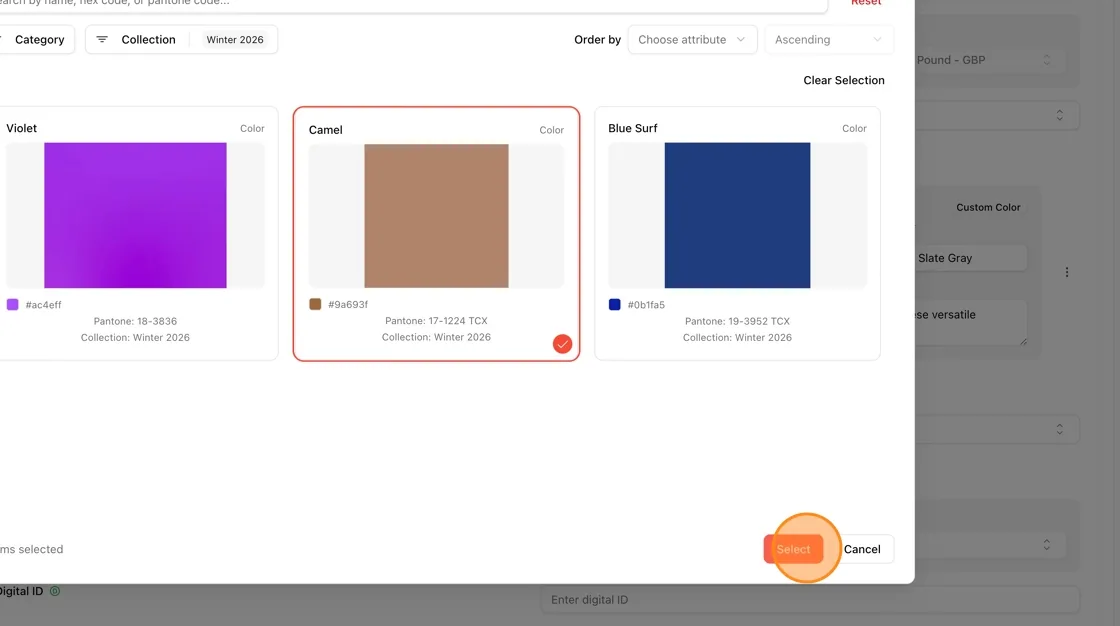The height and width of the screenshot is (626, 1120).
Task: Click the Order by label
Action: point(597,39)
